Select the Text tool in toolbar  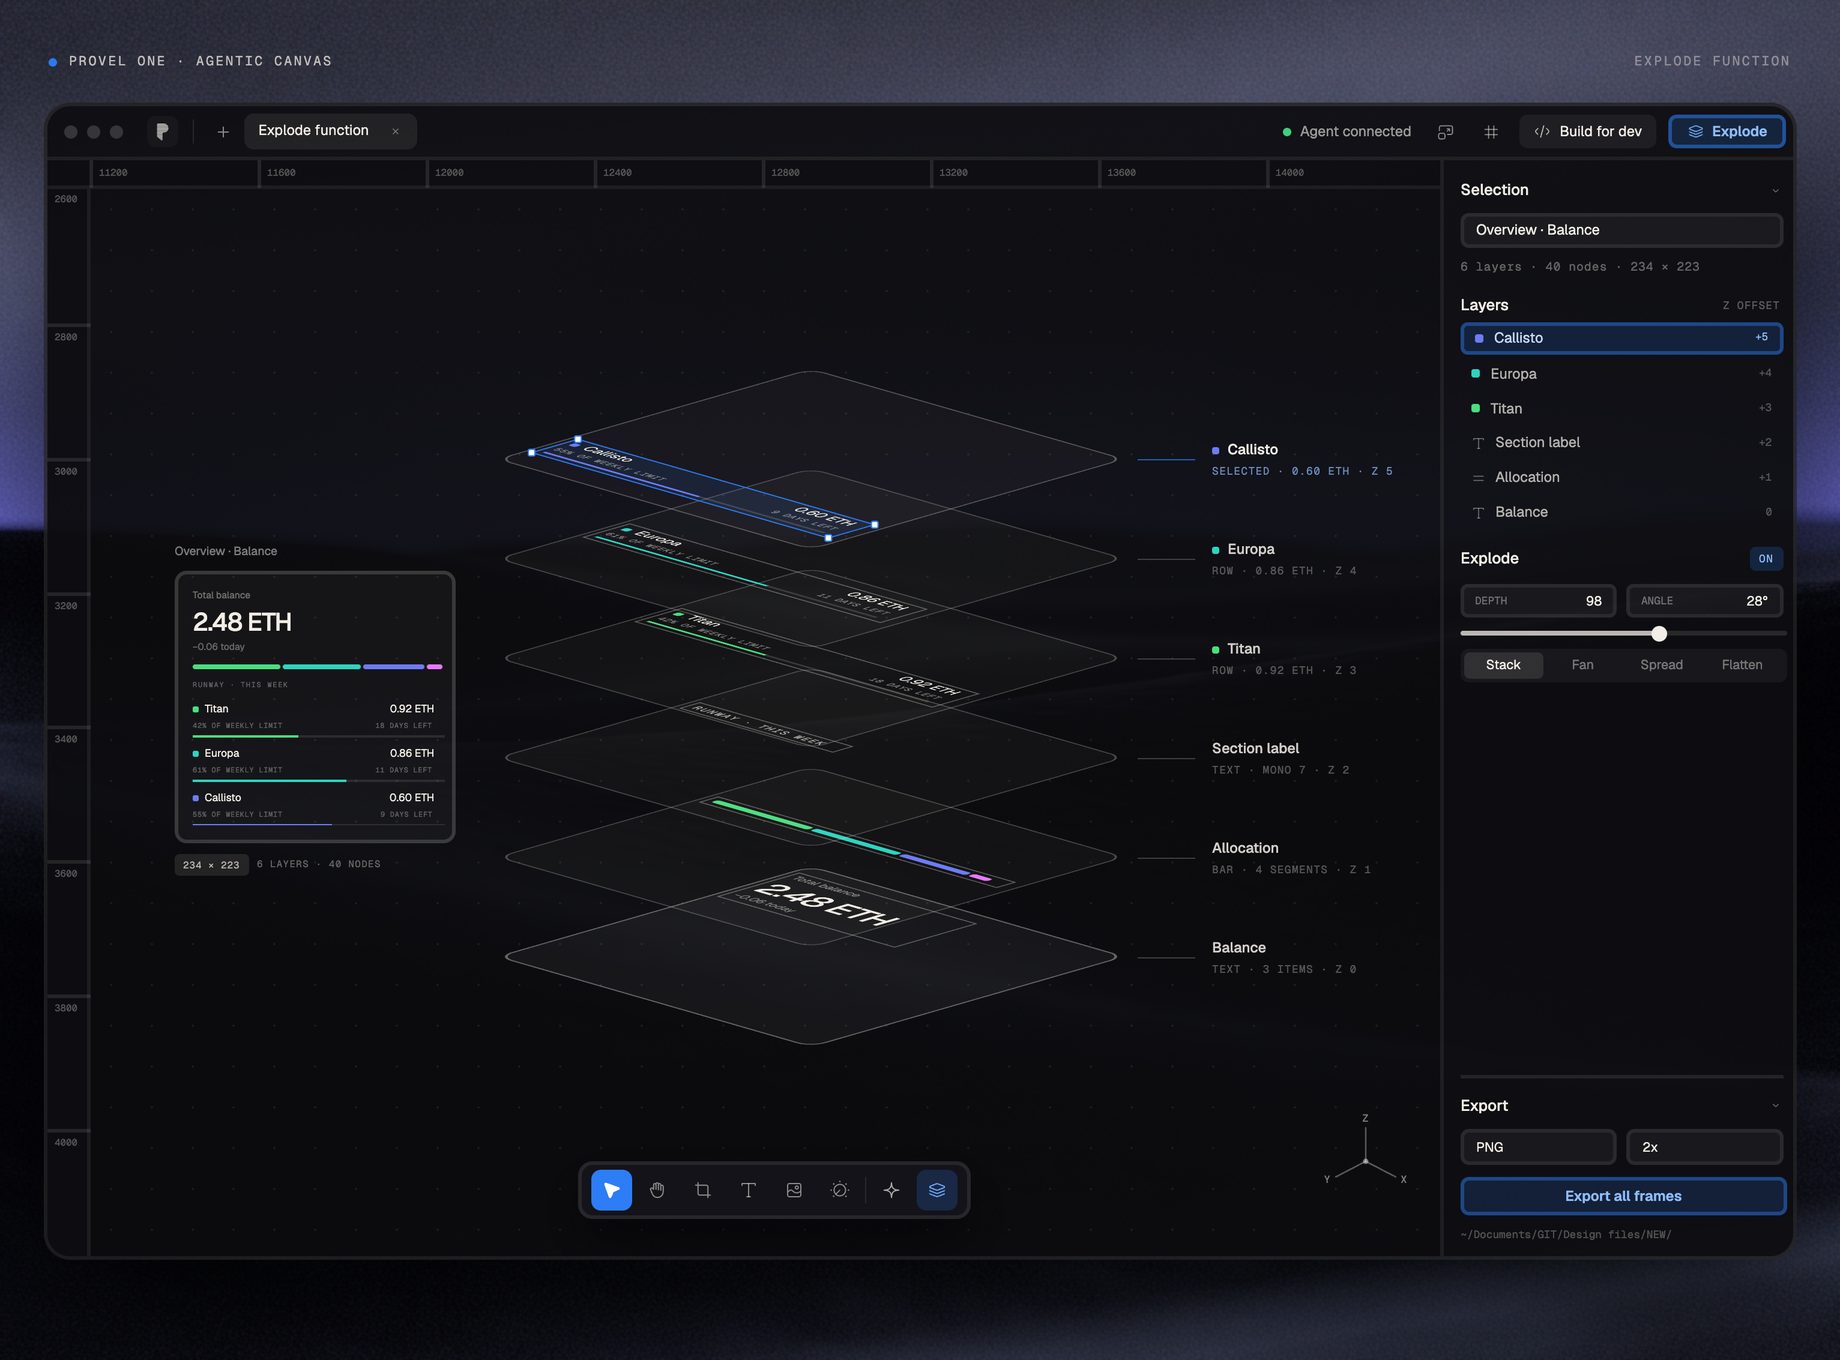coord(748,1190)
